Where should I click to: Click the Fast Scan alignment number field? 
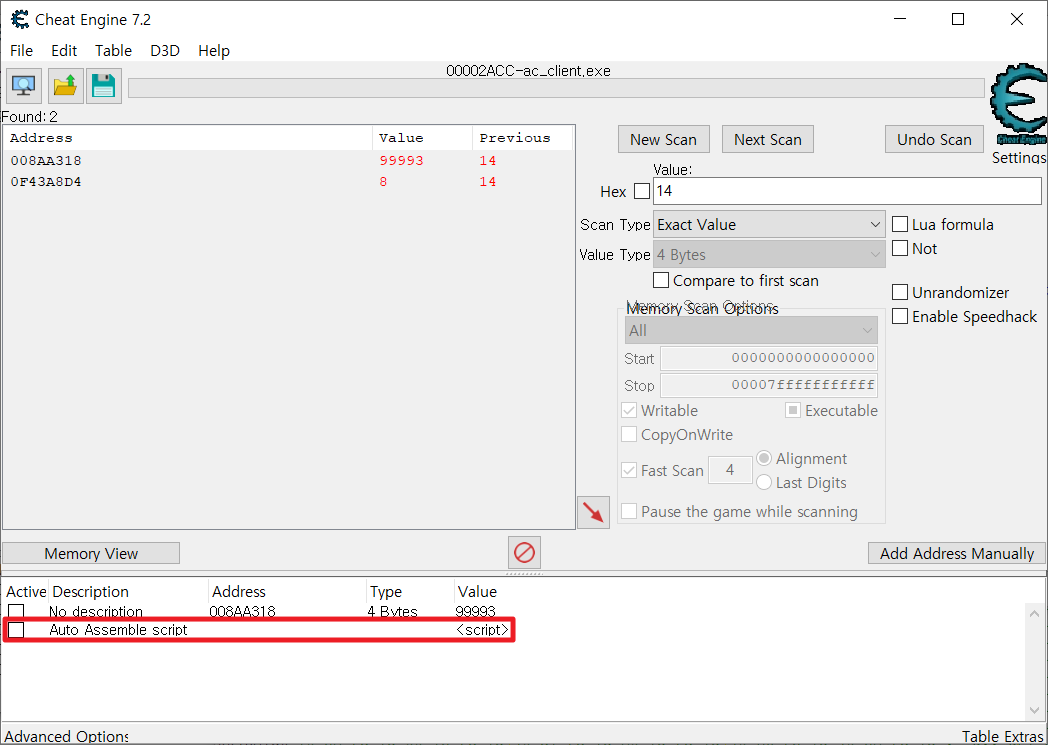pyautogui.click(x=730, y=470)
